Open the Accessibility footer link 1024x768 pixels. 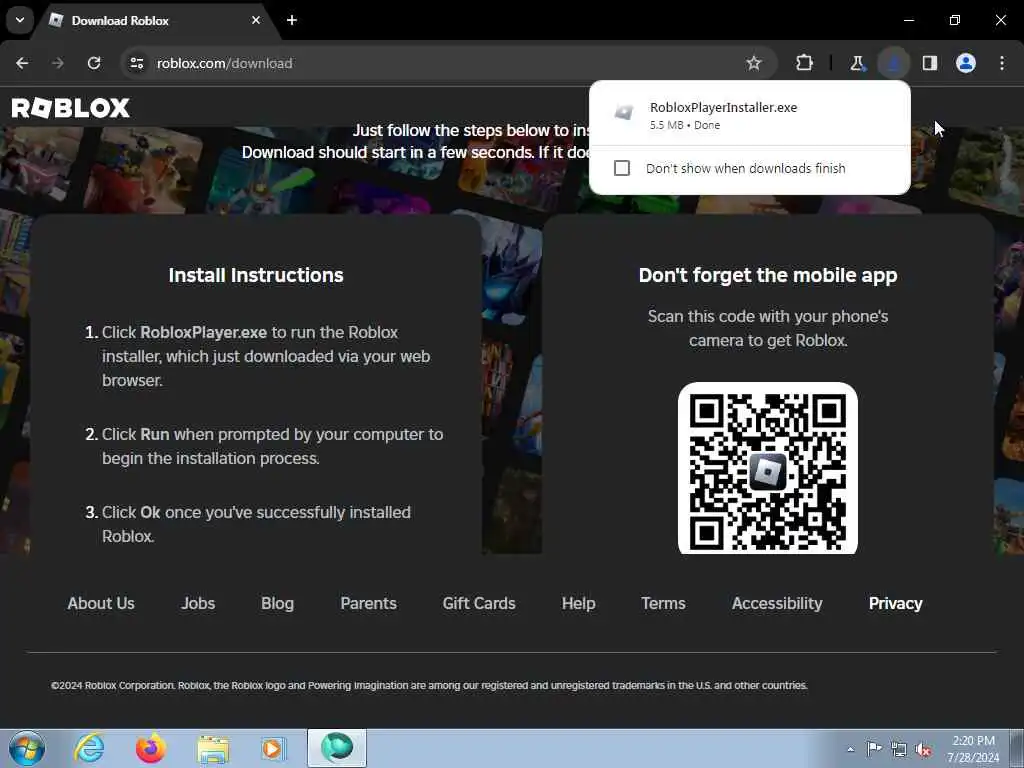tap(777, 603)
